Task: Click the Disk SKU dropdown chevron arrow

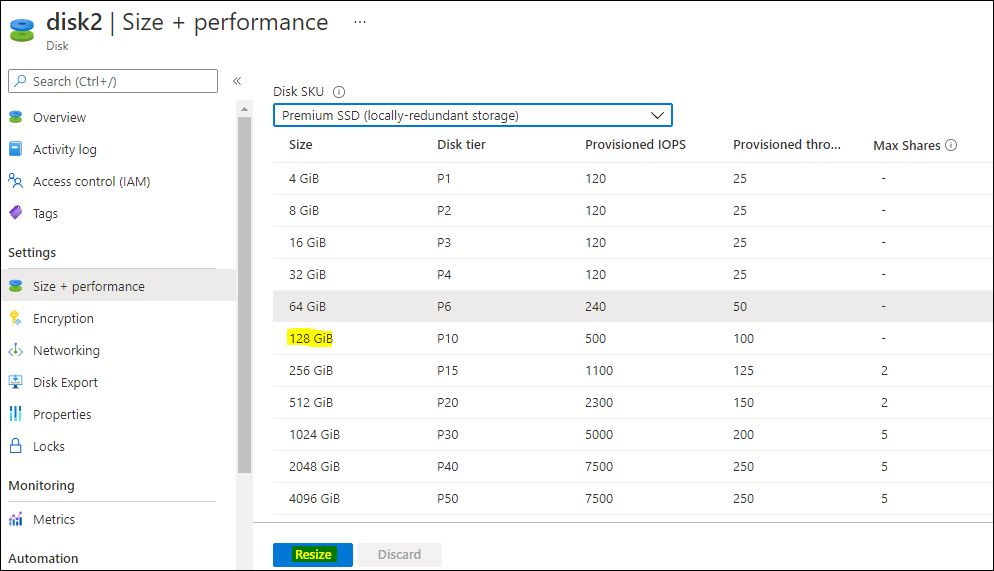Action: pos(657,115)
